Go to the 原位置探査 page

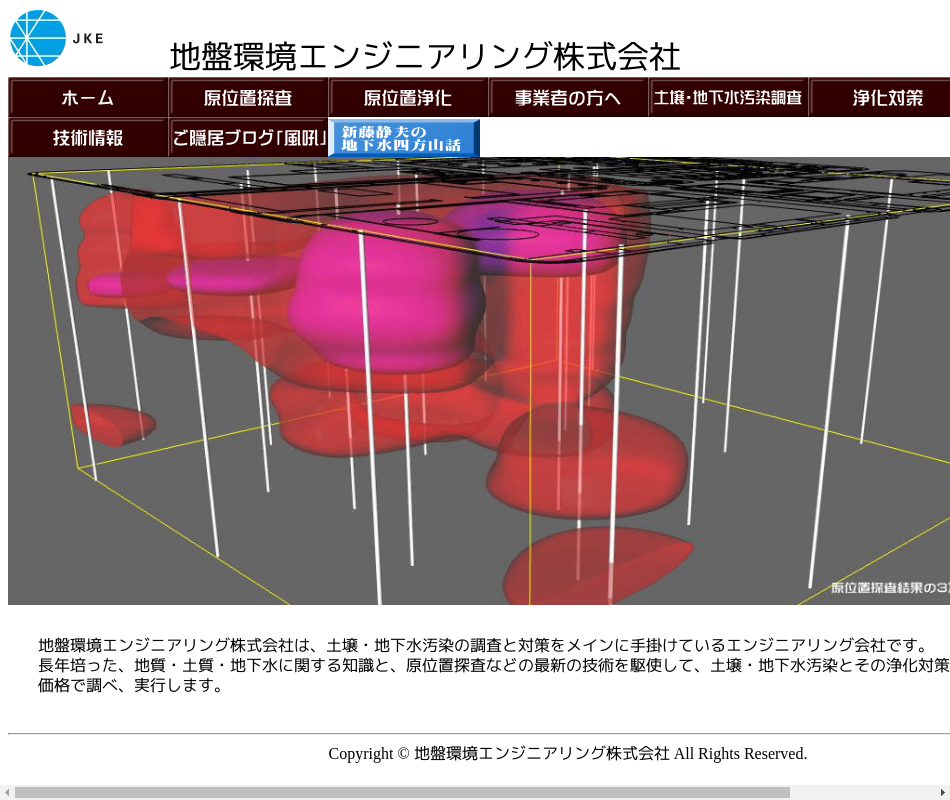pyautogui.click(x=248, y=98)
